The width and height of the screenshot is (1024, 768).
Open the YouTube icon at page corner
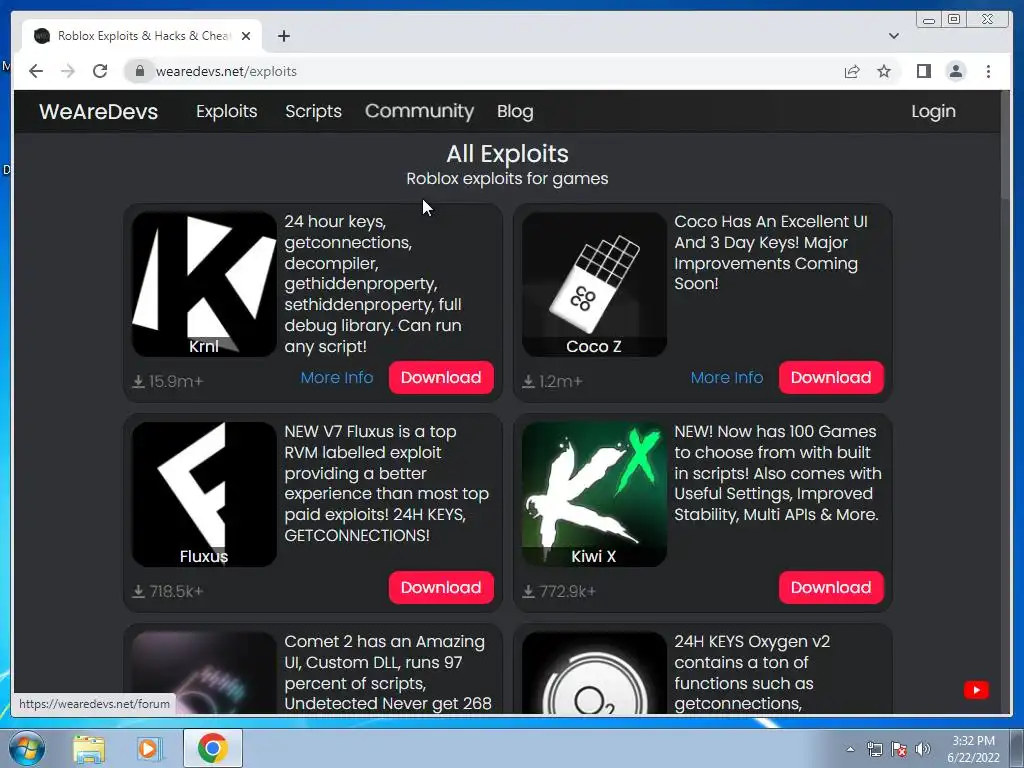point(976,690)
